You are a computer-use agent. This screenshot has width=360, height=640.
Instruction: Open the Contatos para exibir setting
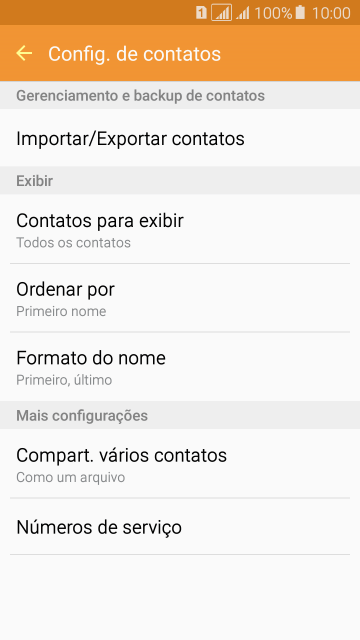180,229
